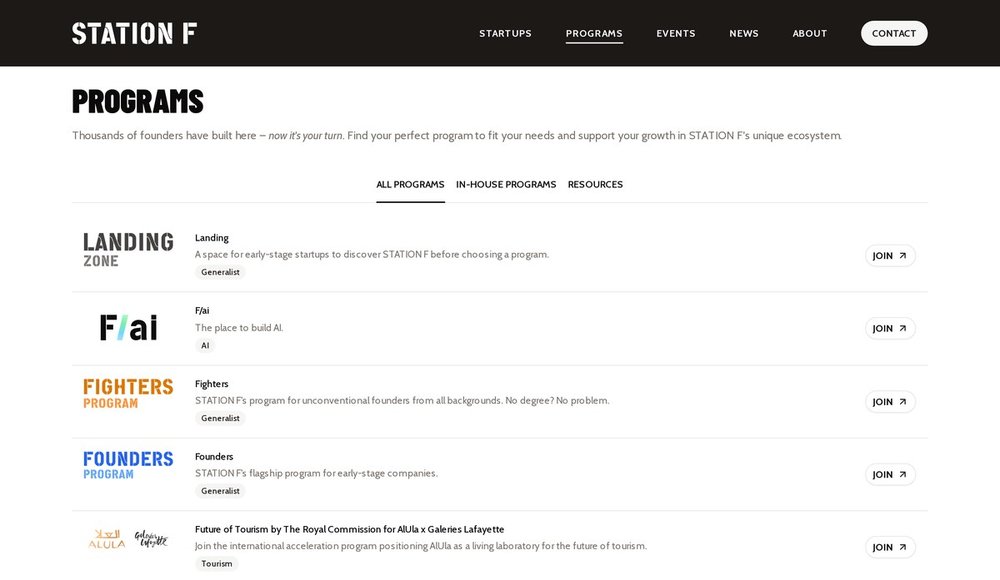Image resolution: width=1000 pixels, height=580 pixels.
Task: Open the Landing Zone logo
Action: pyautogui.click(x=128, y=249)
